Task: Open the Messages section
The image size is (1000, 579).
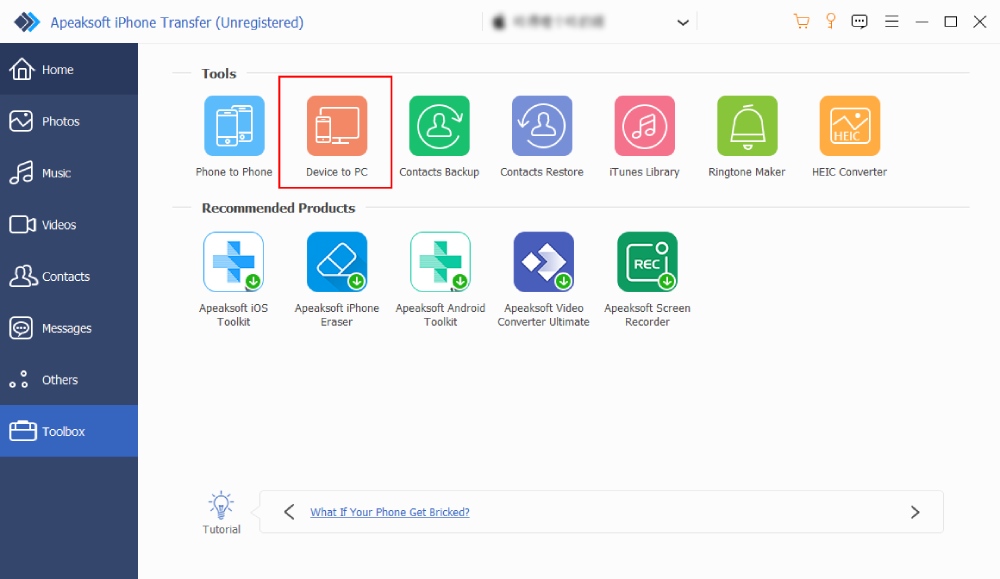Action: click(69, 328)
